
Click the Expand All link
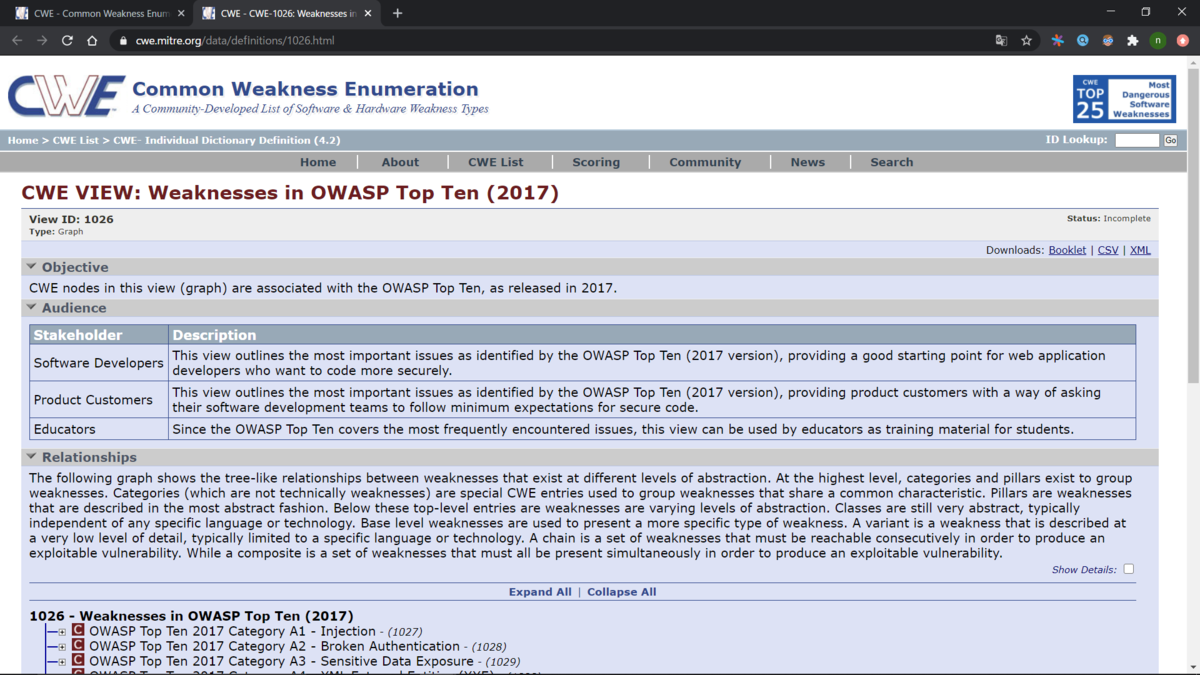pyautogui.click(x=540, y=592)
